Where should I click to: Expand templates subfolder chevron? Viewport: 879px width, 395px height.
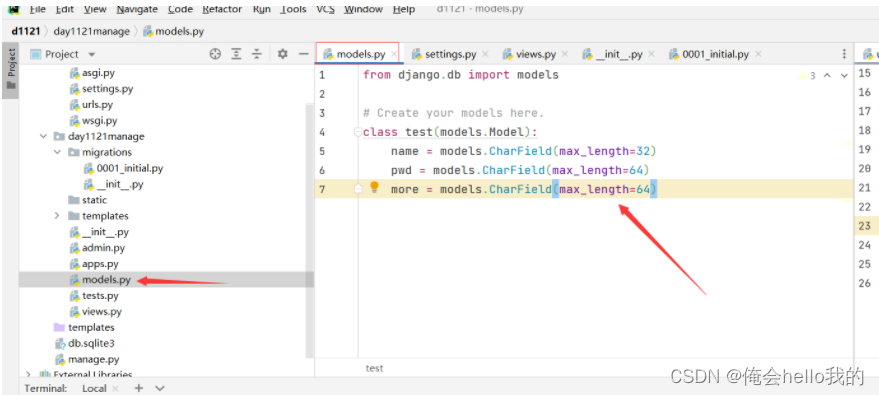pos(57,216)
